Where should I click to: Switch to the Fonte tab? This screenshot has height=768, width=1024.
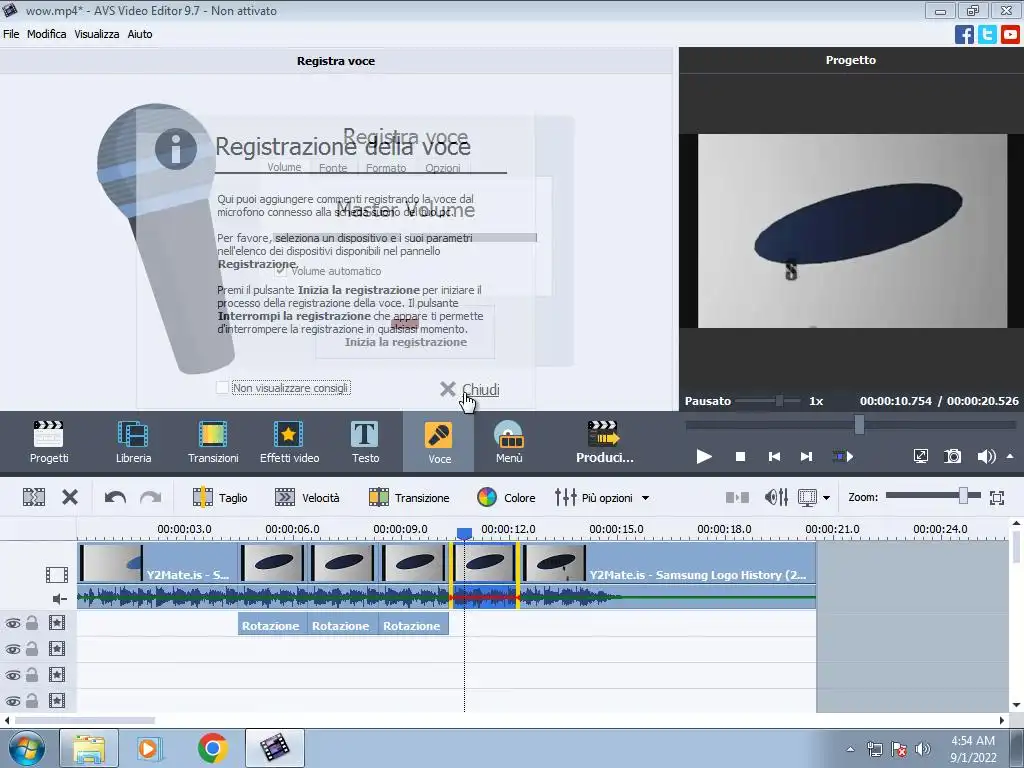pos(333,168)
